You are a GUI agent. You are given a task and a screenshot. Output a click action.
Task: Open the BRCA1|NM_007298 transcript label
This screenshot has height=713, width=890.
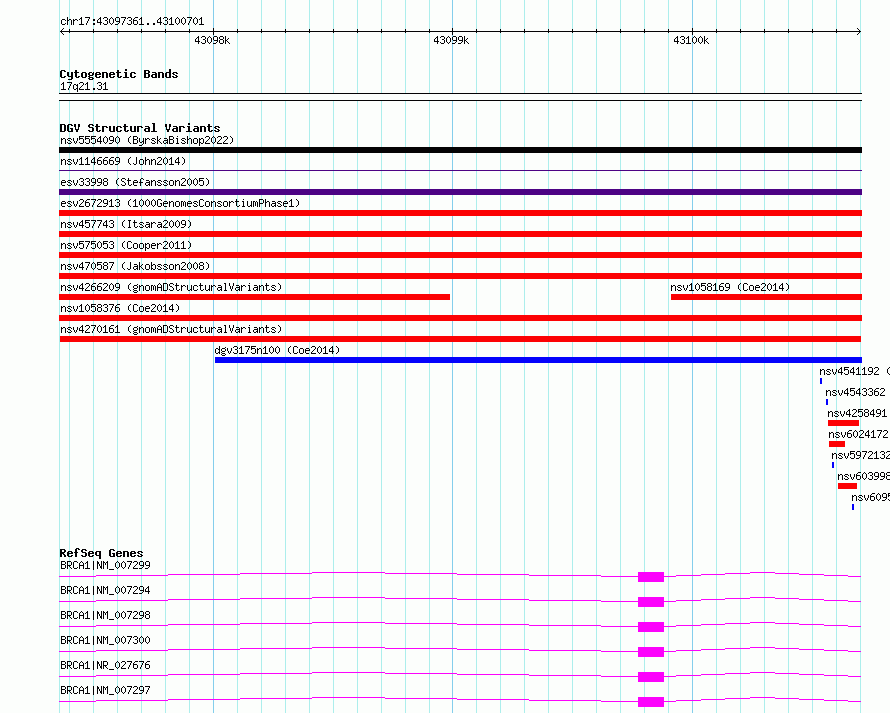point(106,615)
